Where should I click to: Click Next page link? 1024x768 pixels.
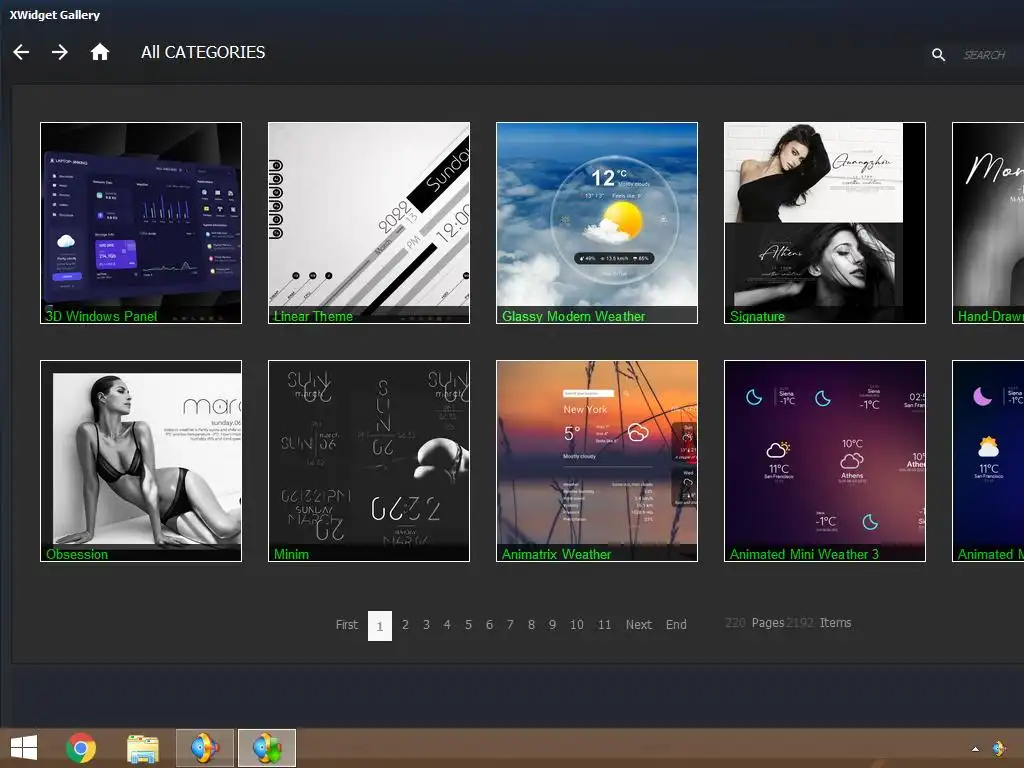639,625
